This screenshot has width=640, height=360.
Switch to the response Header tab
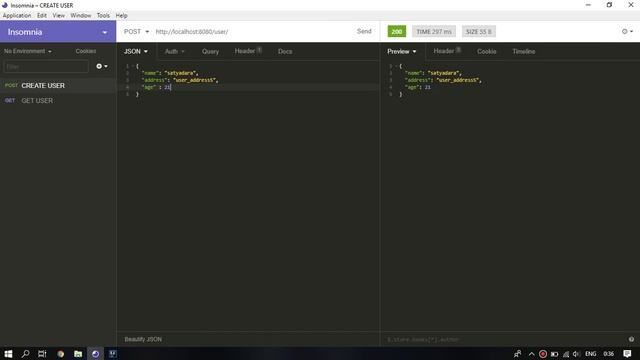(447, 51)
